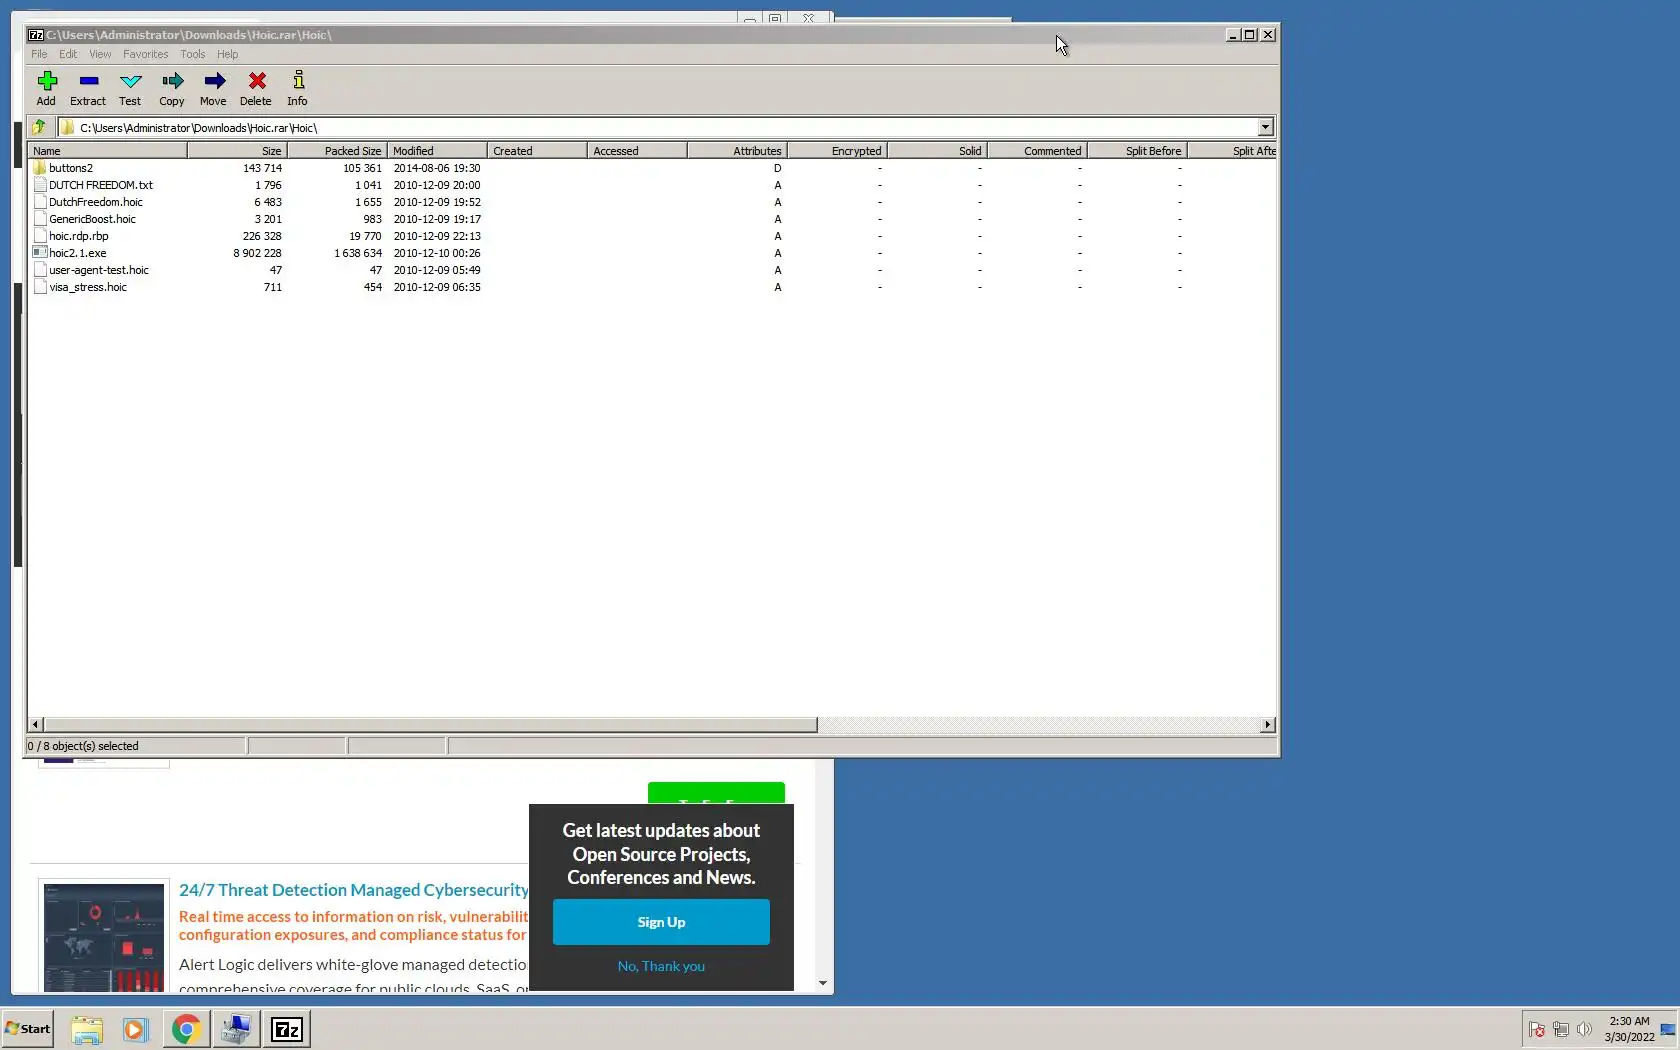Open the File menu

[39, 54]
